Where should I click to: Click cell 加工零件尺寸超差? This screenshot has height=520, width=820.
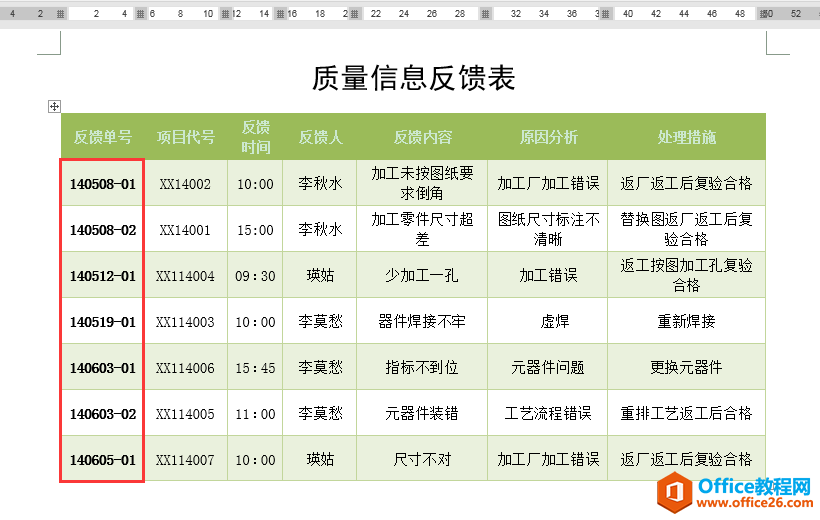point(423,229)
